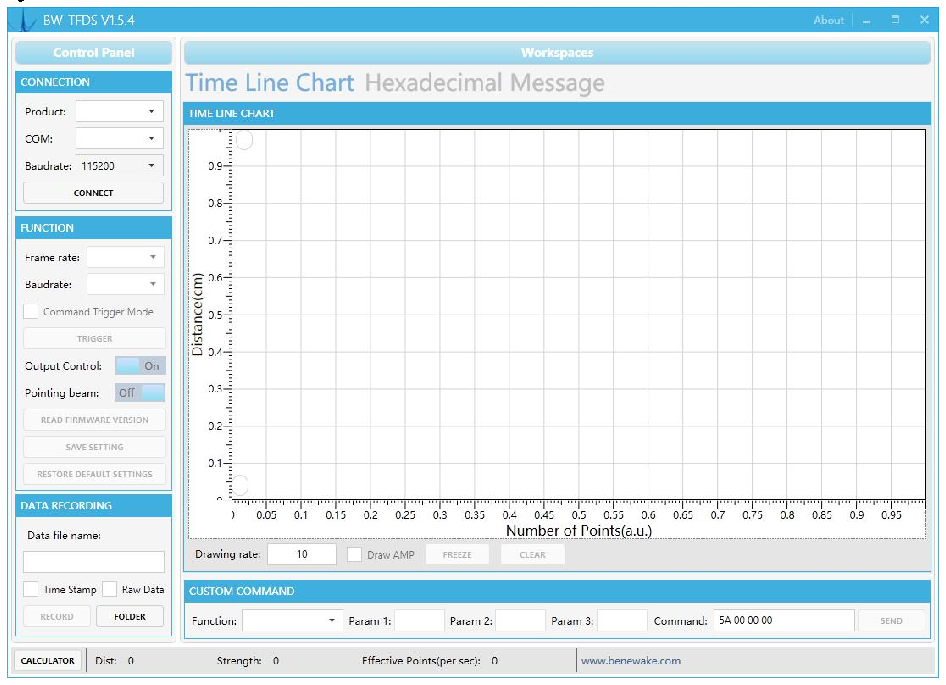The image size is (946, 685).
Task: Enable the Draw AMP checkbox
Action: tap(354, 555)
